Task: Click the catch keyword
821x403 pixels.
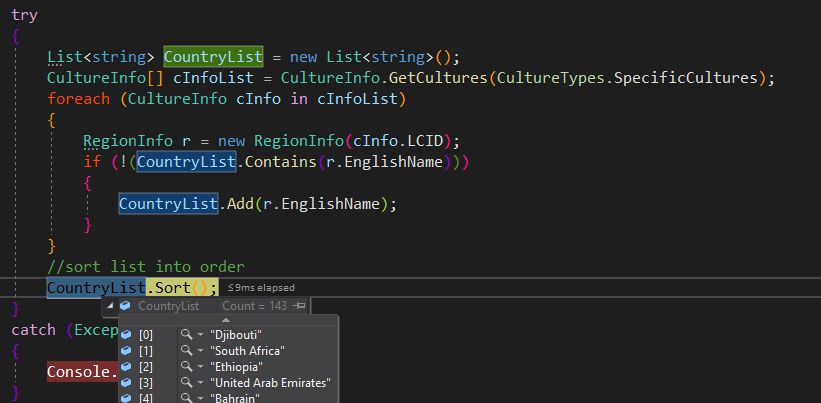Action: 34,330
